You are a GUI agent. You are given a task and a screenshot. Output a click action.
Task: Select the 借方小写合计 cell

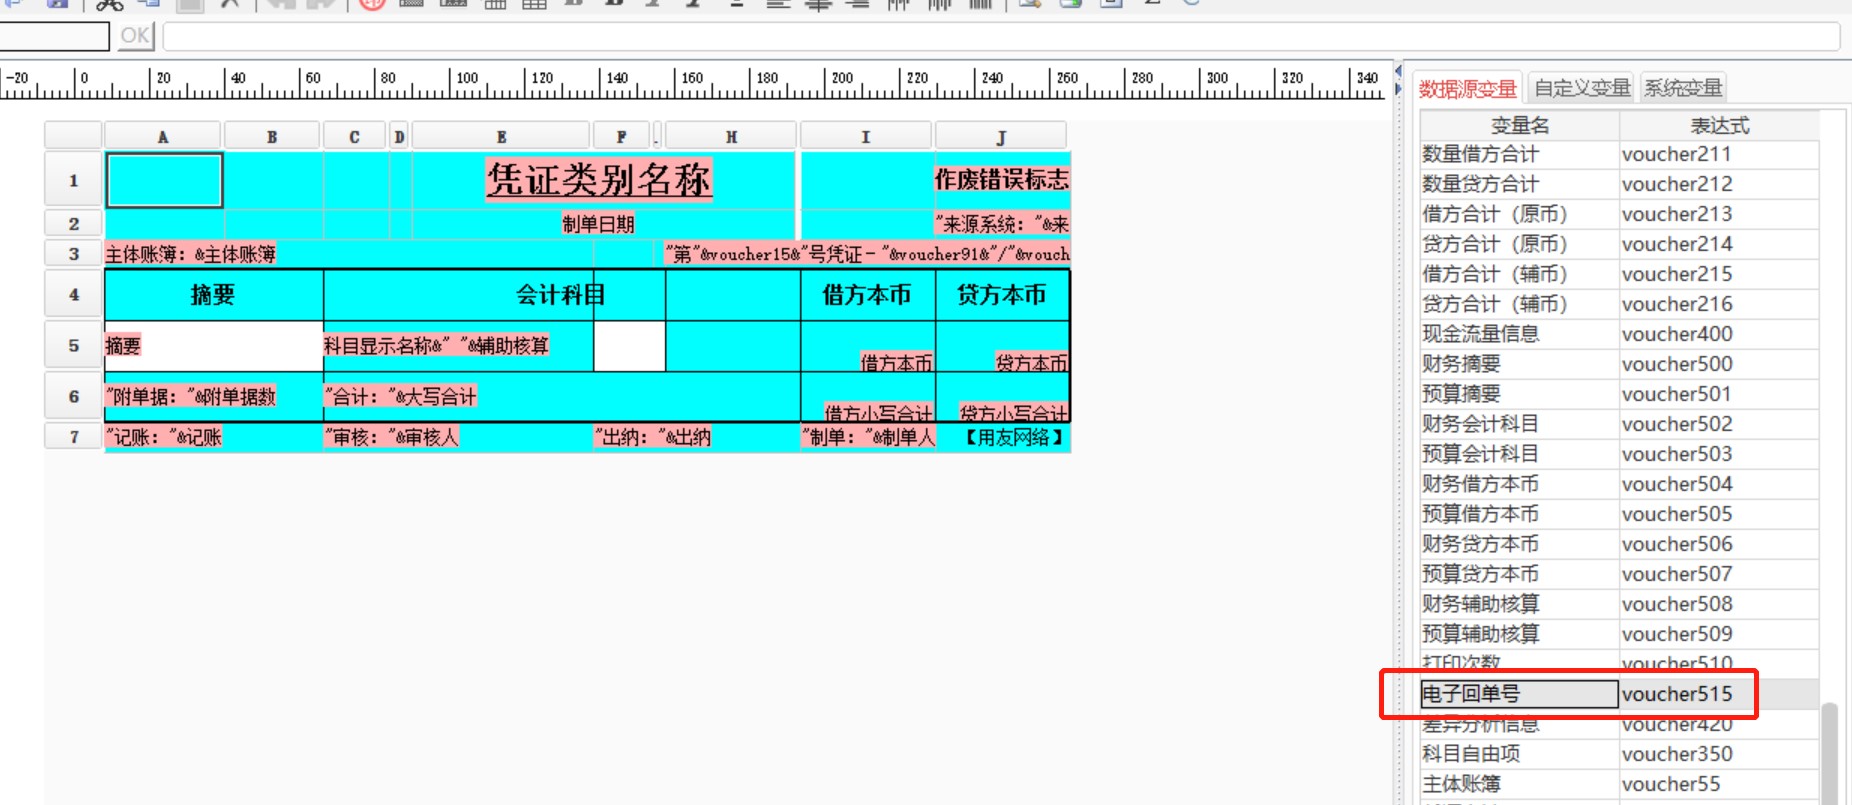pos(877,412)
